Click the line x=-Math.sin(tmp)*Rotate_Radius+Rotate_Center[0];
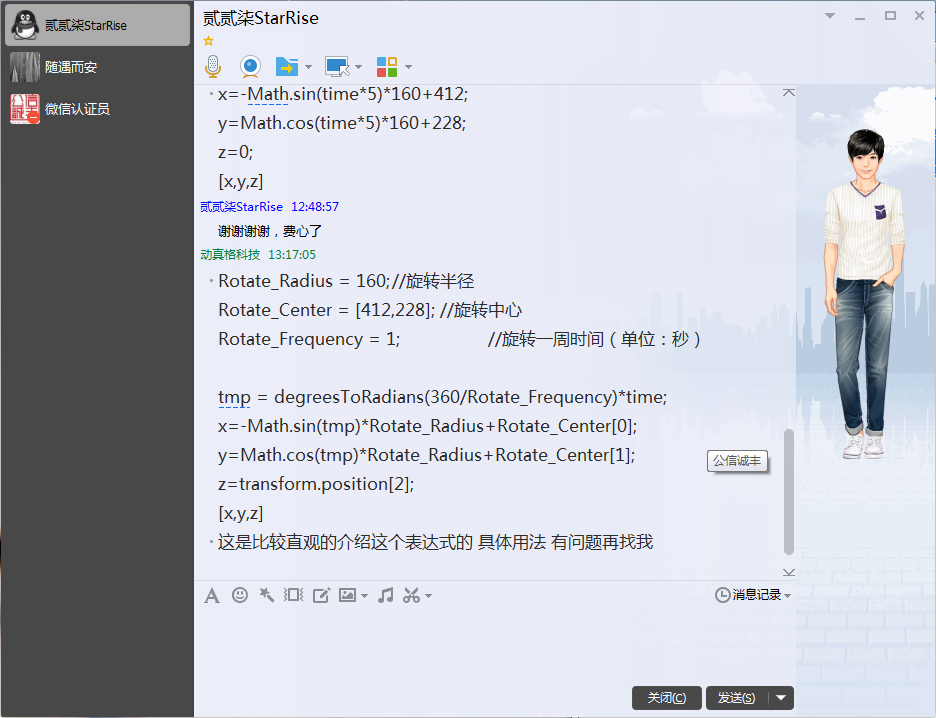936x718 pixels. 427,426
